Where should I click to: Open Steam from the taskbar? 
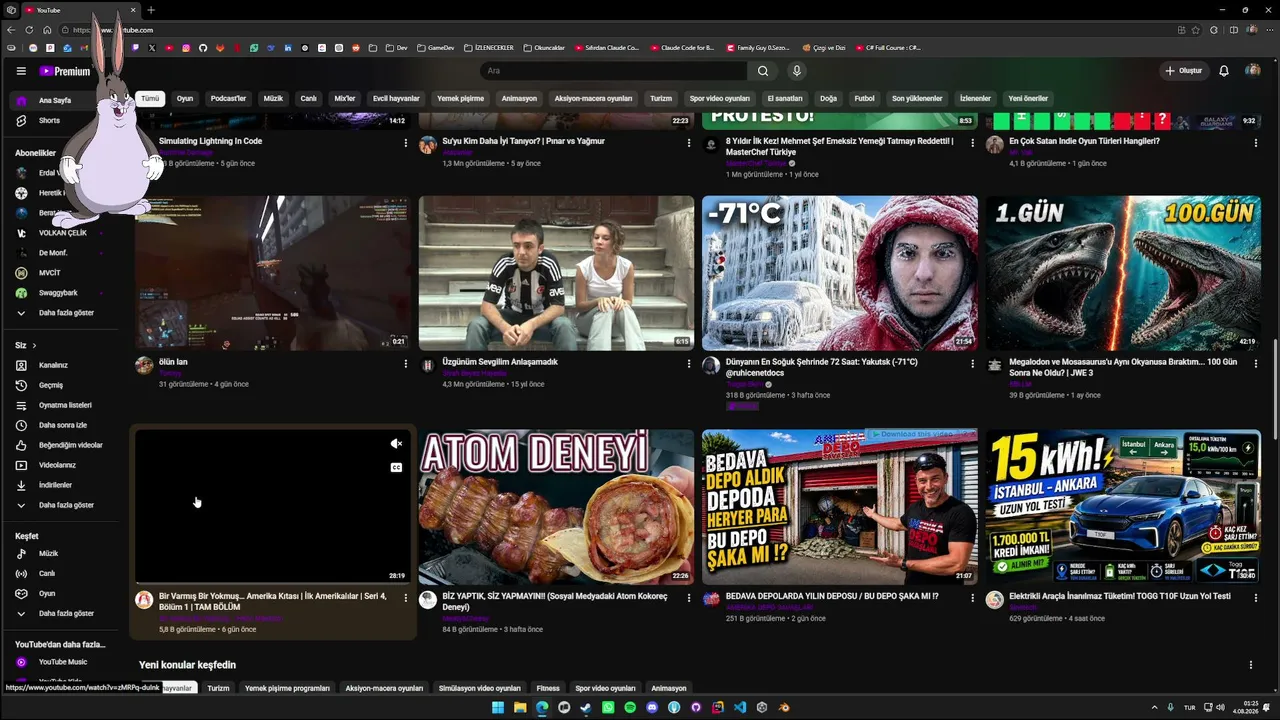(586, 708)
